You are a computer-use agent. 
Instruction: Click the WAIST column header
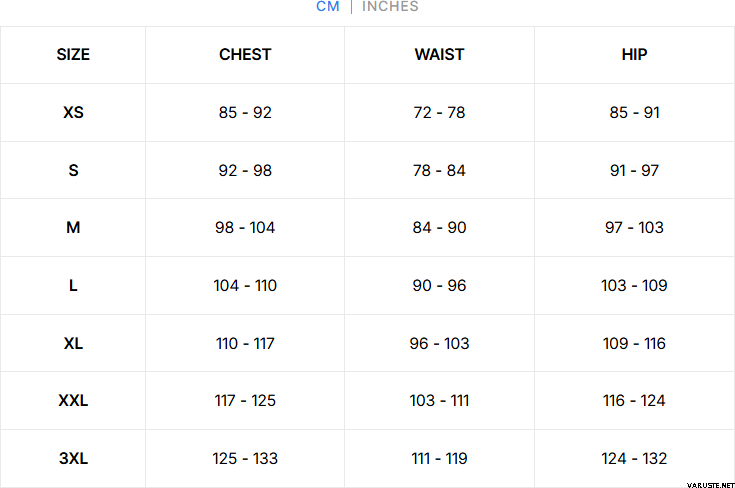pos(439,55)
